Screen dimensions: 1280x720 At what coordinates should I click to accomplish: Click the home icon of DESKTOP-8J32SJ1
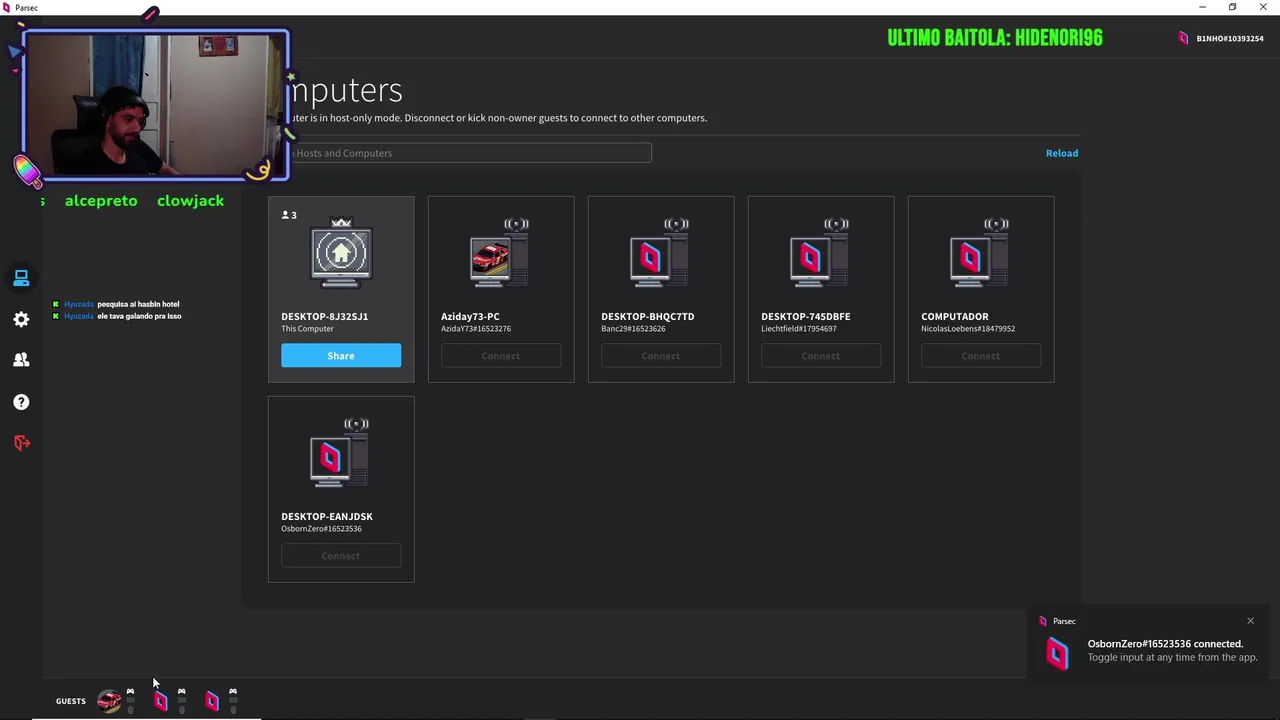341,254
